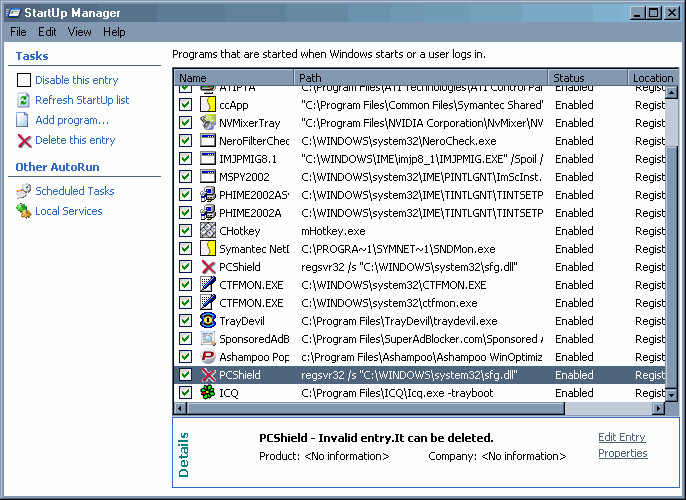The image size is (686, 500).
Task: Click the ICQ flower icon
Action: 208,392
